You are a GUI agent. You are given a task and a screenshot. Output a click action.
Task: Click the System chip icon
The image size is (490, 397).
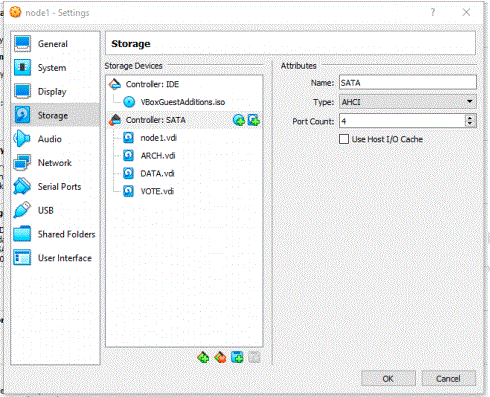click(x=22, y=68)
